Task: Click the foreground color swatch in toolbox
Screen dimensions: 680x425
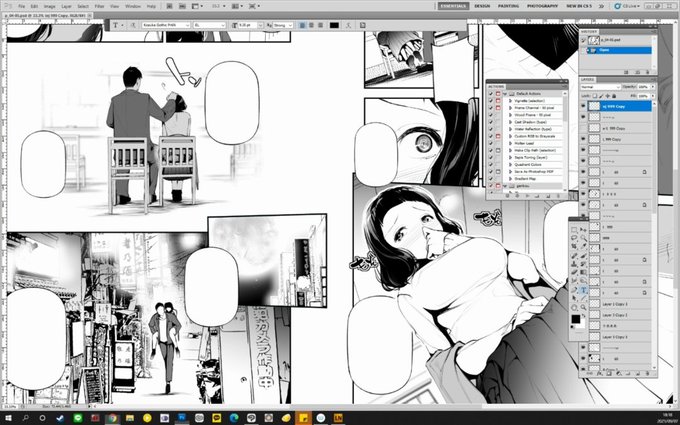Action: pyautogui.click(x=575, y=319)
